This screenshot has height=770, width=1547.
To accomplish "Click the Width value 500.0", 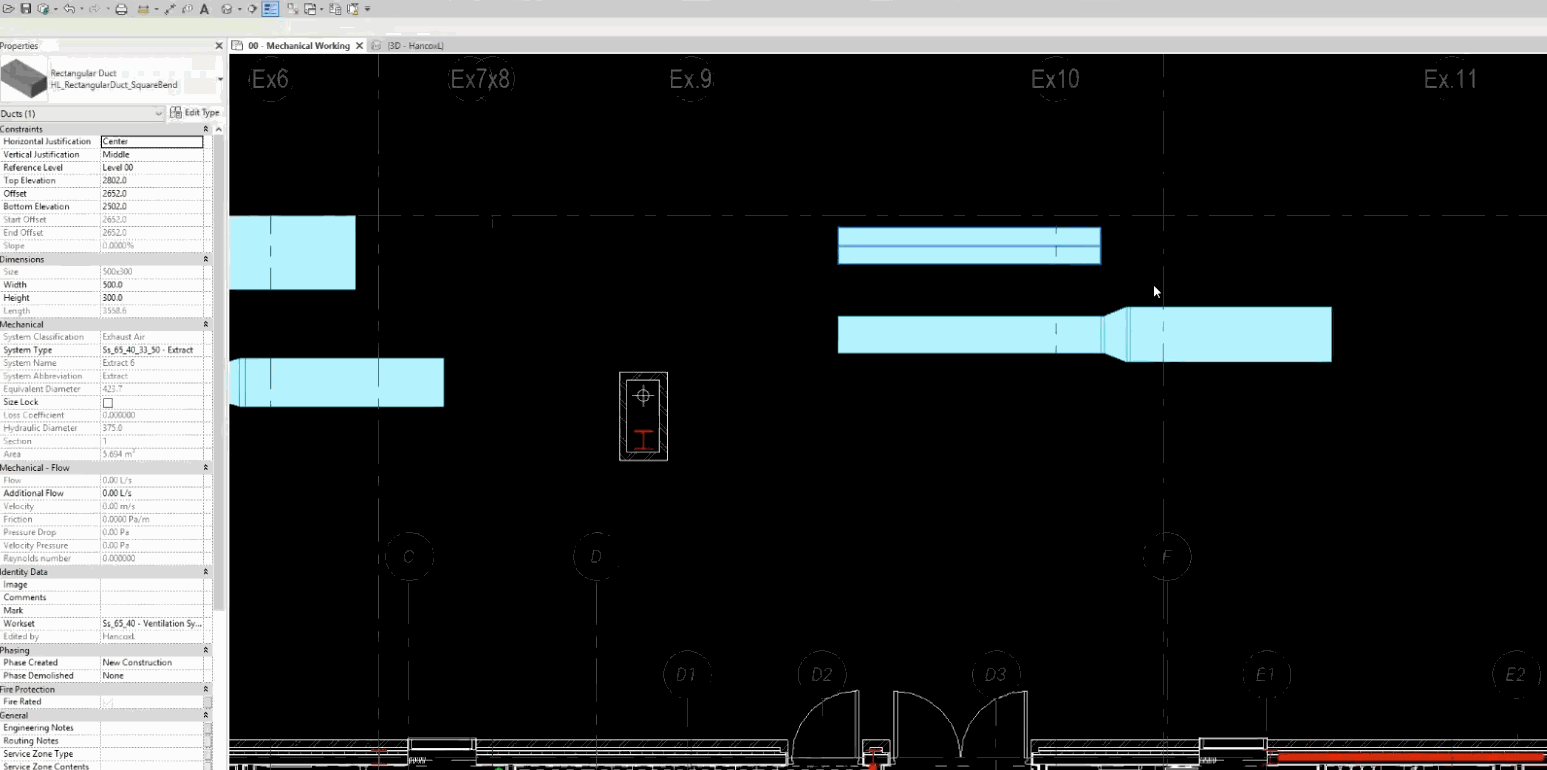I will pyautogui.click(x=152, y=285).
